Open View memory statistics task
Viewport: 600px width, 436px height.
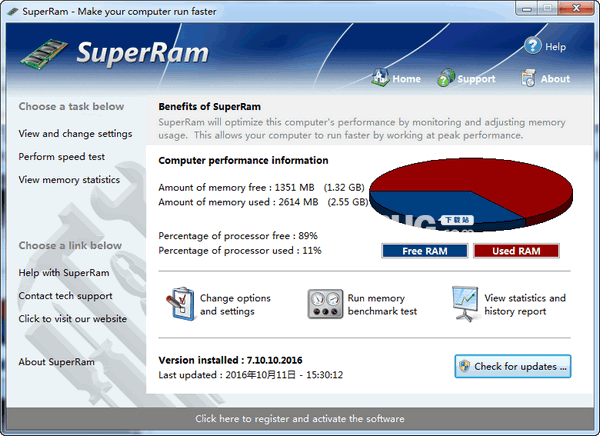pyautogui.click(x=69, y=180)
